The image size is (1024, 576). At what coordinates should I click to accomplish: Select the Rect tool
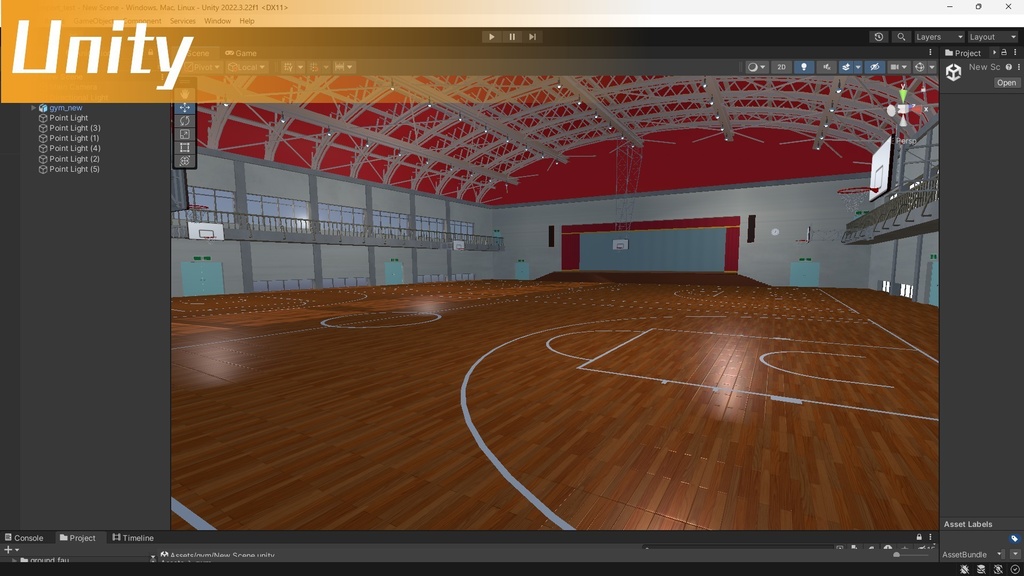coord(185,148)
